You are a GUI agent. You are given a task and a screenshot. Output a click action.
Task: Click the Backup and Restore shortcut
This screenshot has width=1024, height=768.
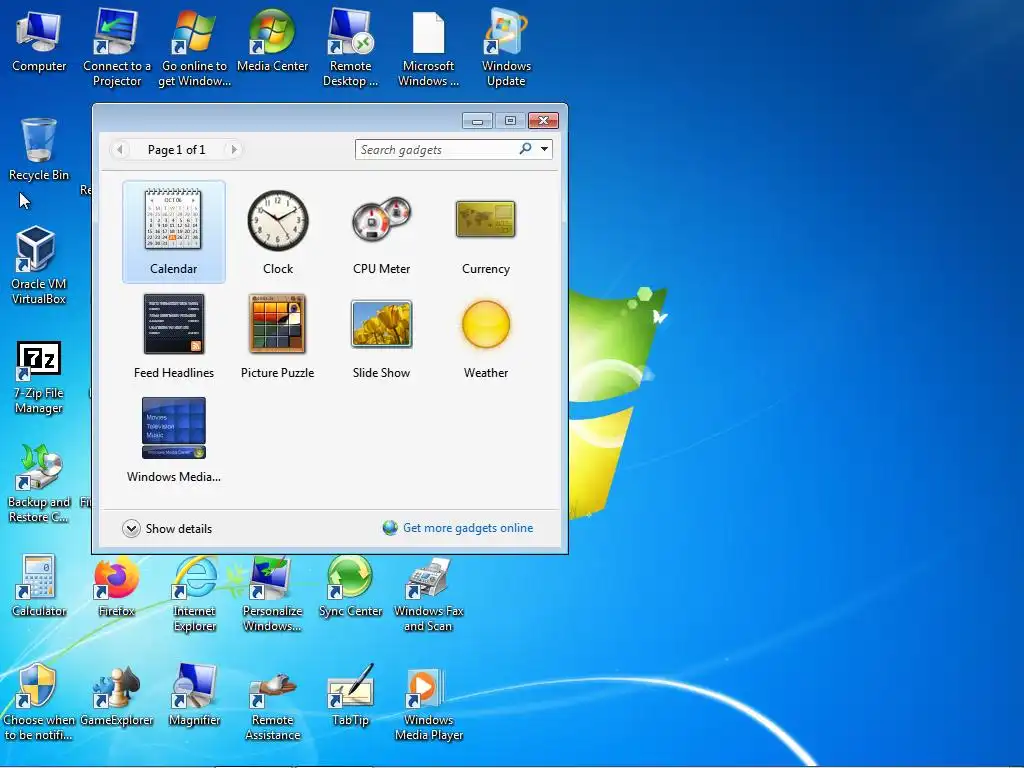[39, 483]
